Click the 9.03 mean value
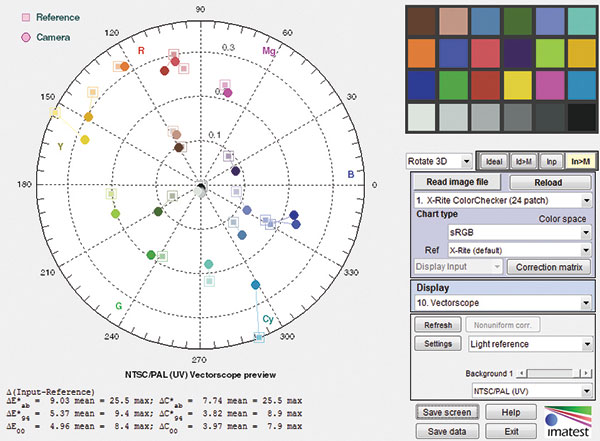The image size is (600, 441). tap(59, 401)
